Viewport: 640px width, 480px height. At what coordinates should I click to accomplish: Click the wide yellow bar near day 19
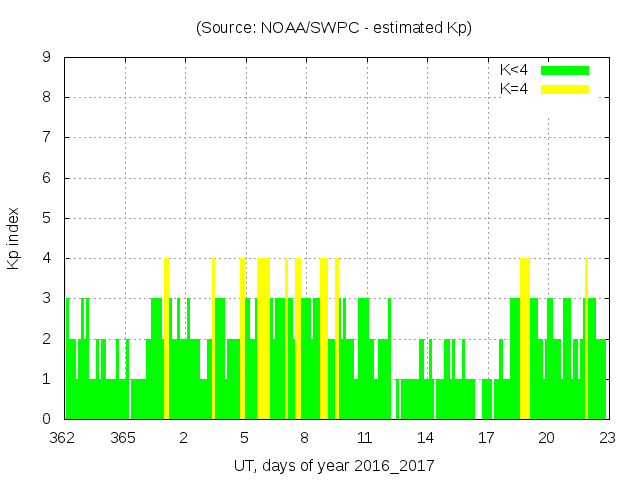(524, 340)
